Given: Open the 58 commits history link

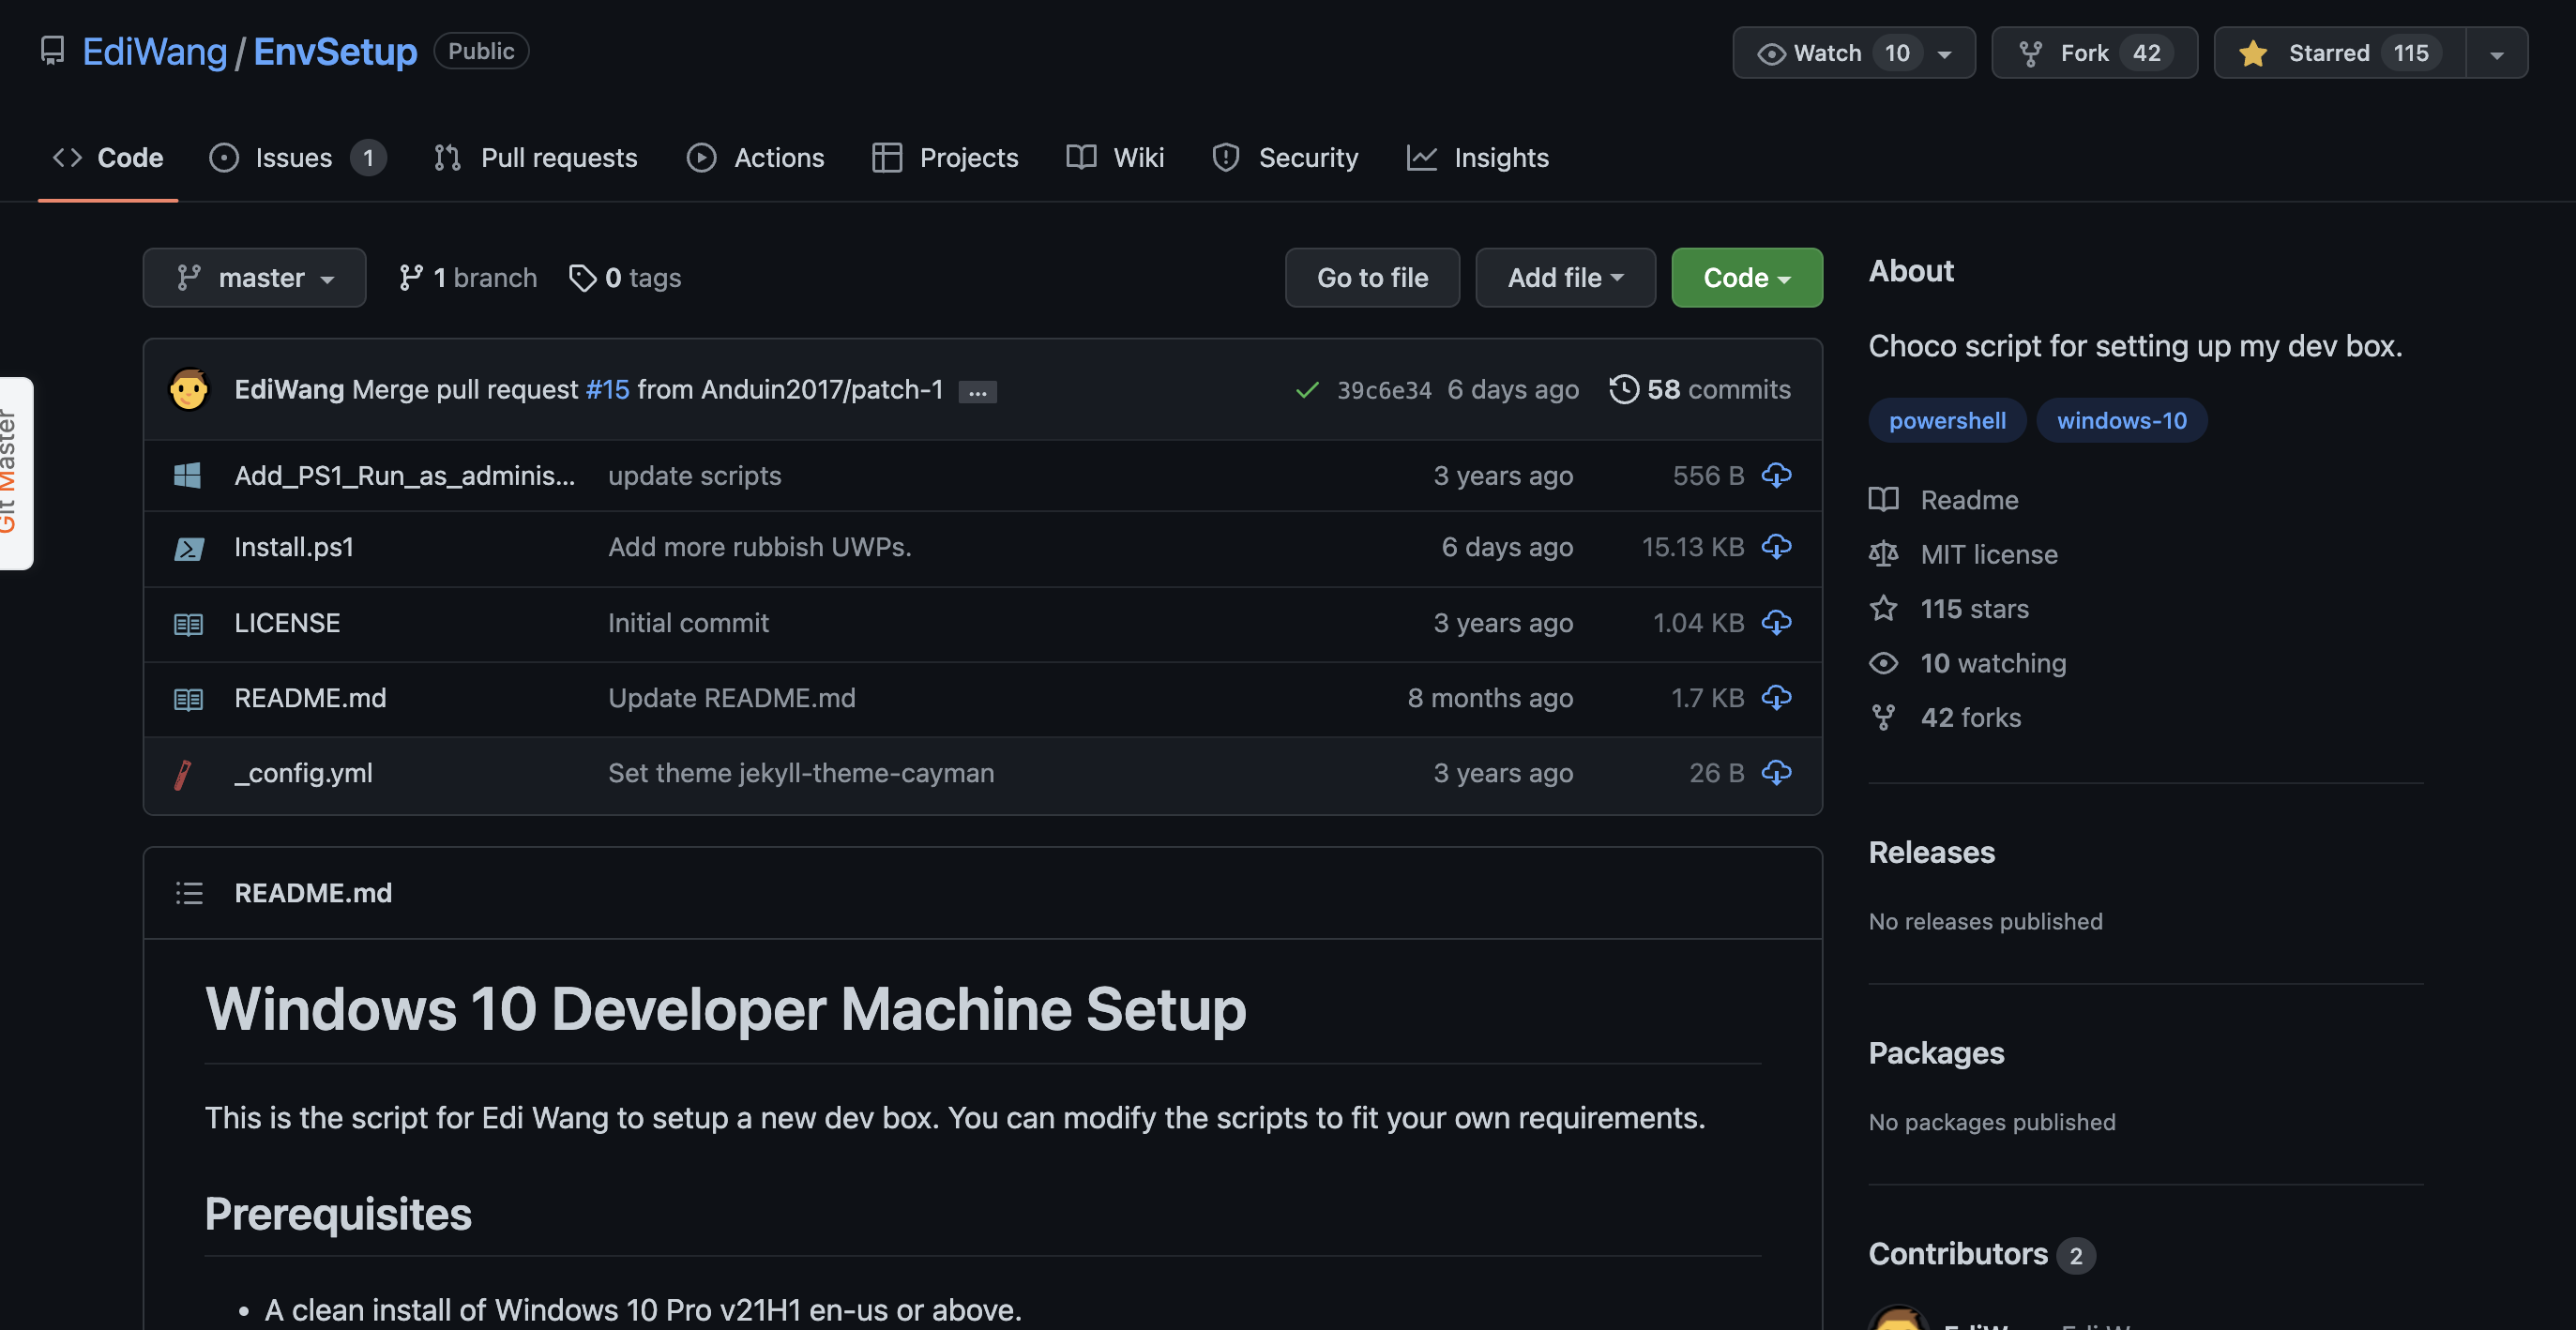Looking at the screenshot, I should (1700, 389).
